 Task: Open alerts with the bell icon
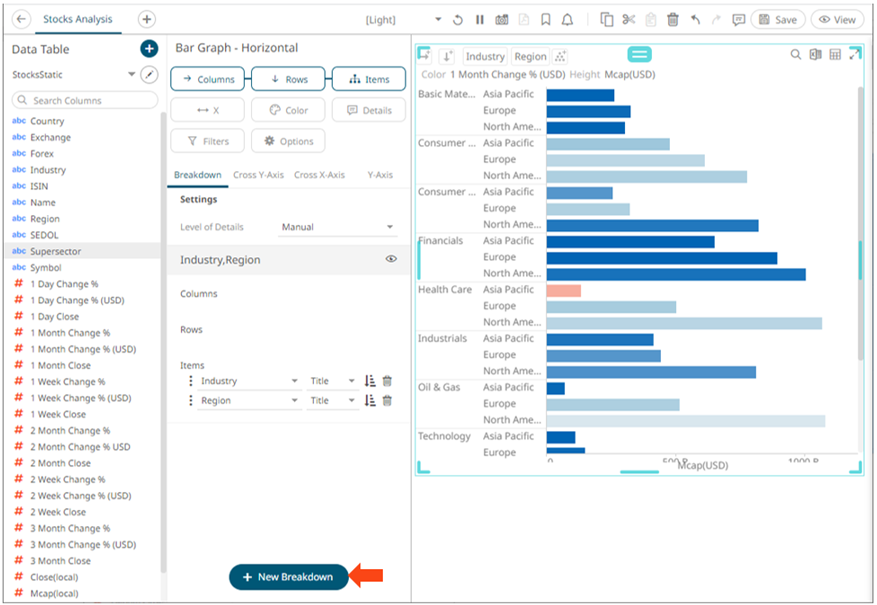pos(568,20)
